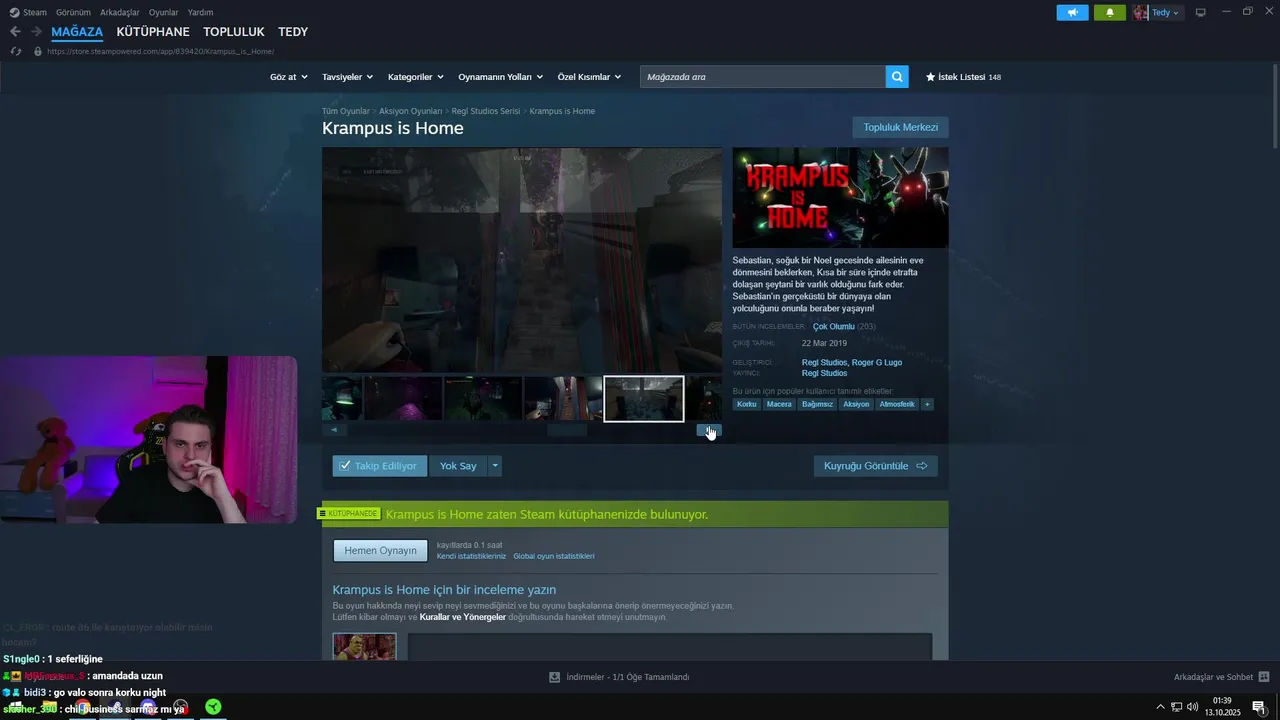Select the purple-lit second screenshot thumbnail
Viewport: 1280px width, 720px height.
(403, 399)
